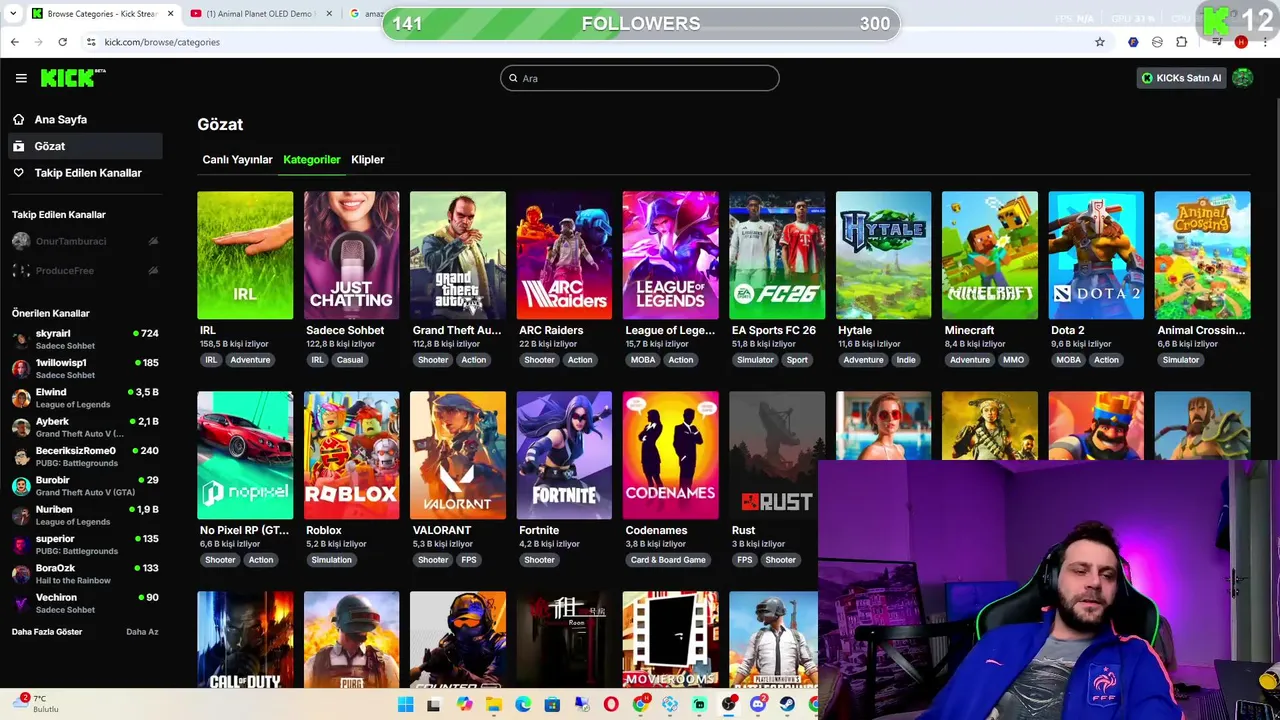Open the user profile avatar menu
Screen dimensions: 1280x720
(1243, 78)
